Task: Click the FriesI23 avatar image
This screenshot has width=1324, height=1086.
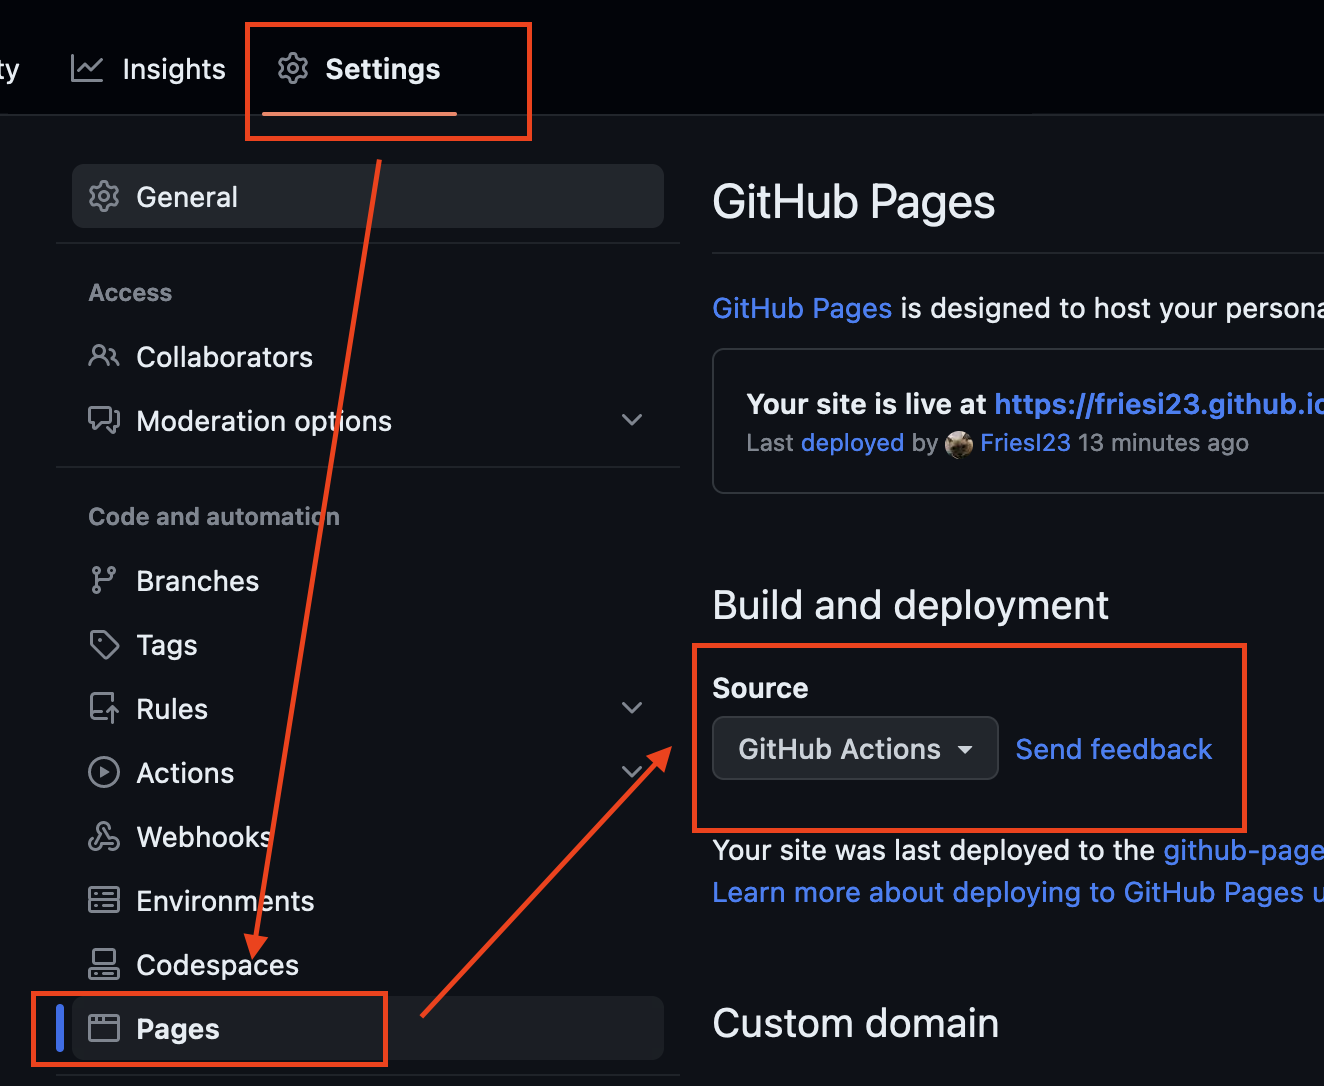Action: [959, 444]
